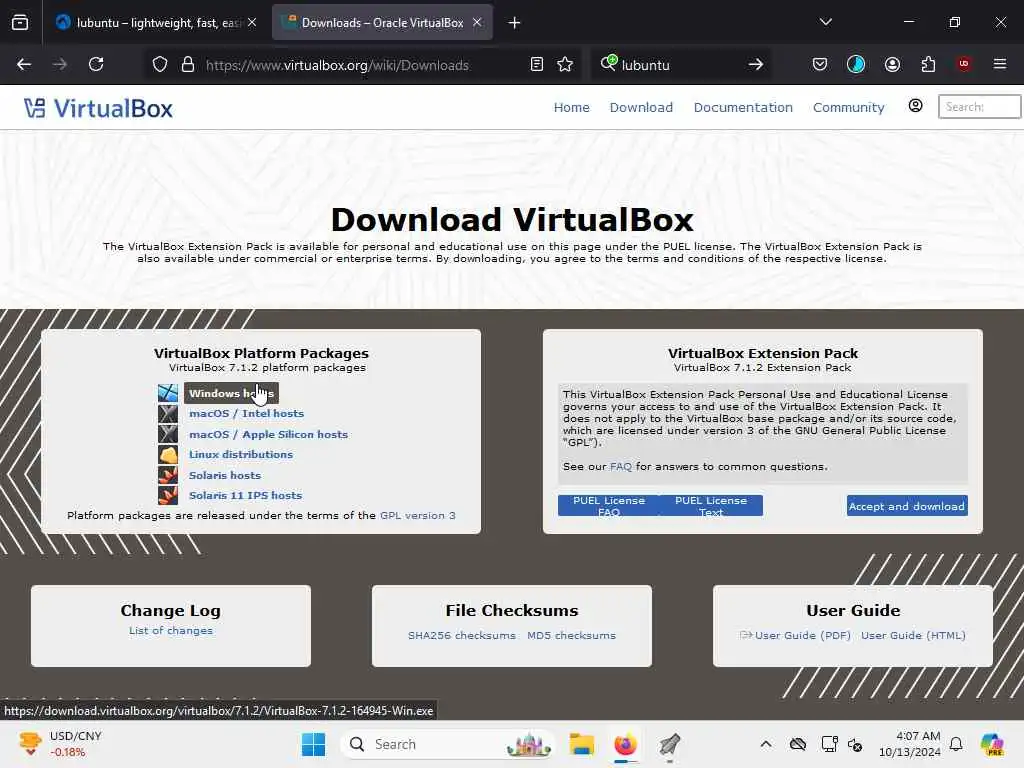Viewport: 1024px width, 768px height.
Task: Click the site security padlock icon
Action: (x=188, y=65)
